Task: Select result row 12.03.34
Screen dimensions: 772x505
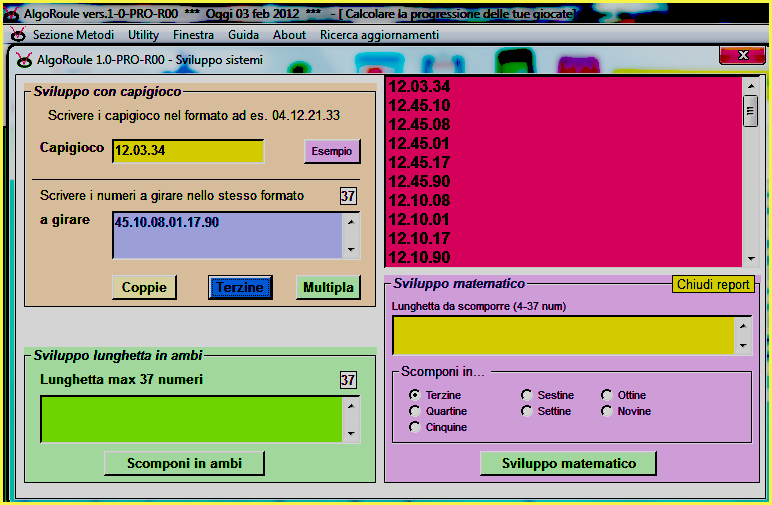Action: (563, 86)
